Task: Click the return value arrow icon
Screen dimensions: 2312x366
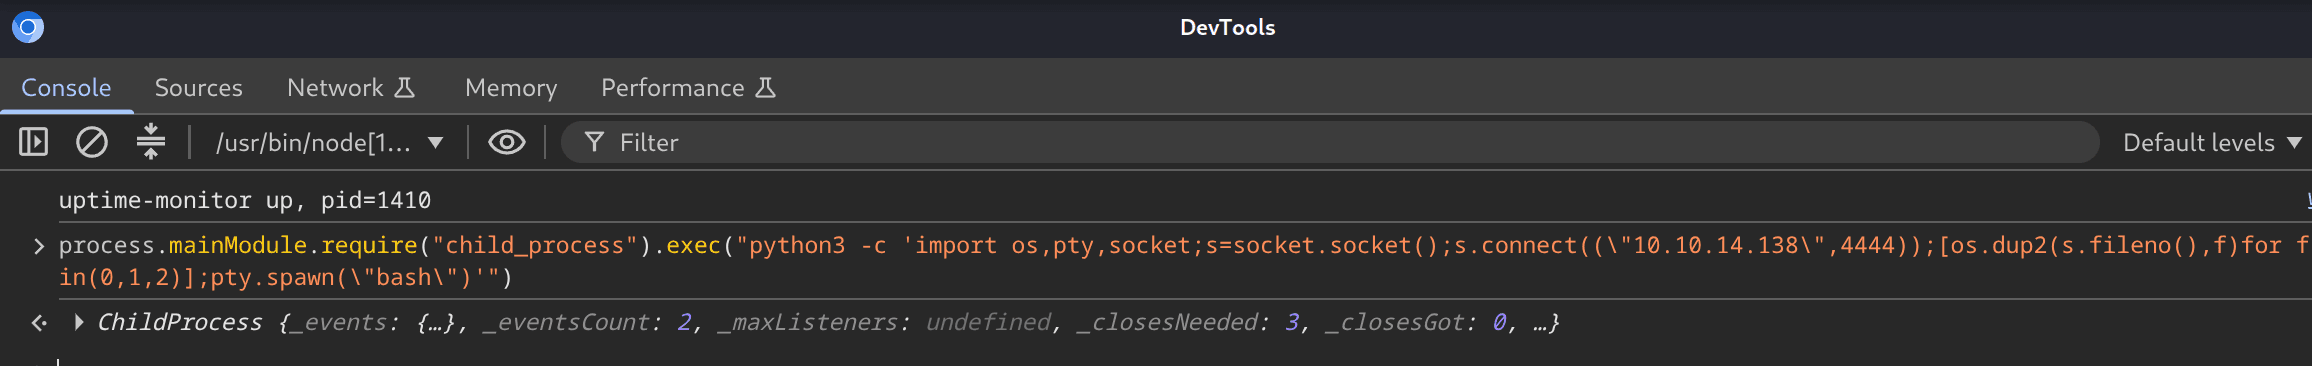Action: (39, 322)
